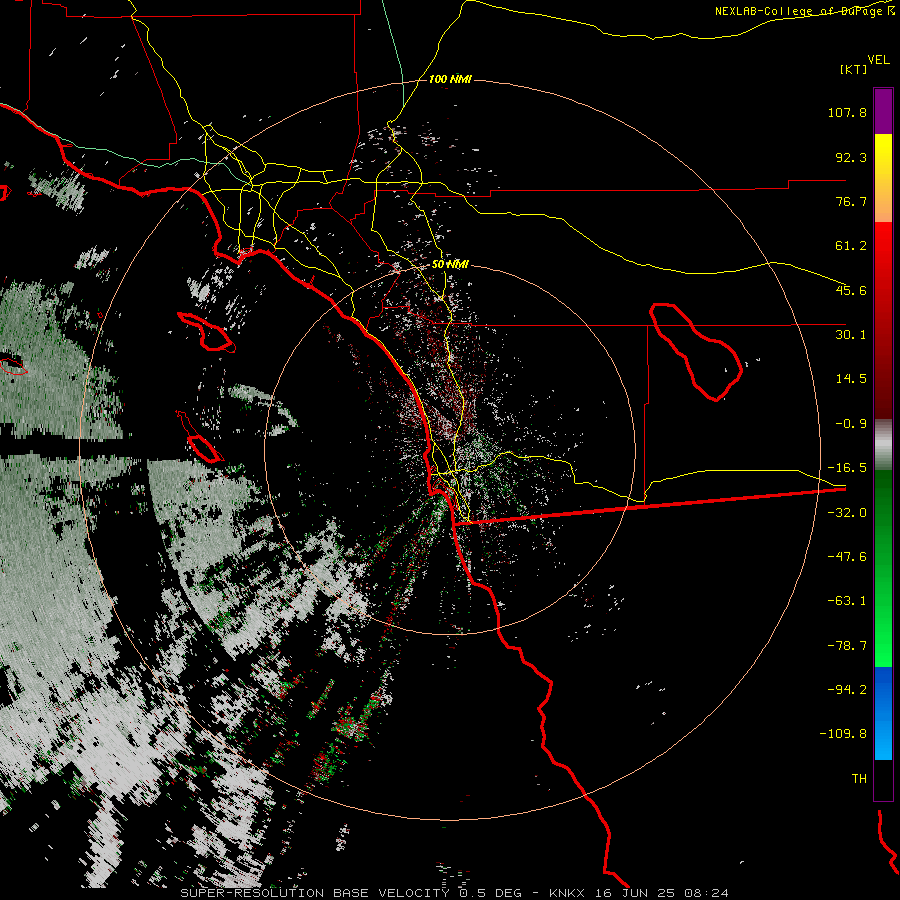
Task: Click the 14.5 velocity scale value
Action: [x=851, y=379]
